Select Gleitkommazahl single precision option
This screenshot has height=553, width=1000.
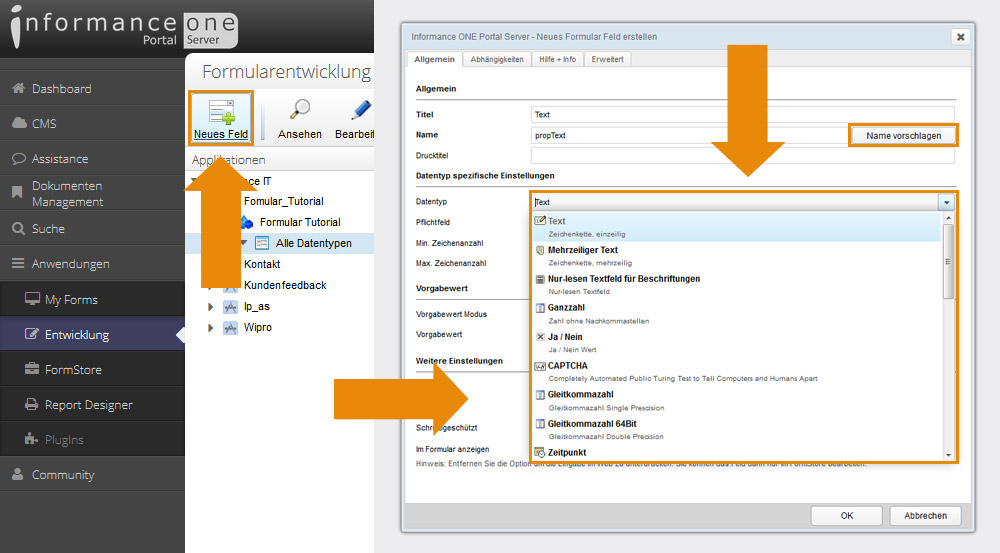(x=737, y=401)
